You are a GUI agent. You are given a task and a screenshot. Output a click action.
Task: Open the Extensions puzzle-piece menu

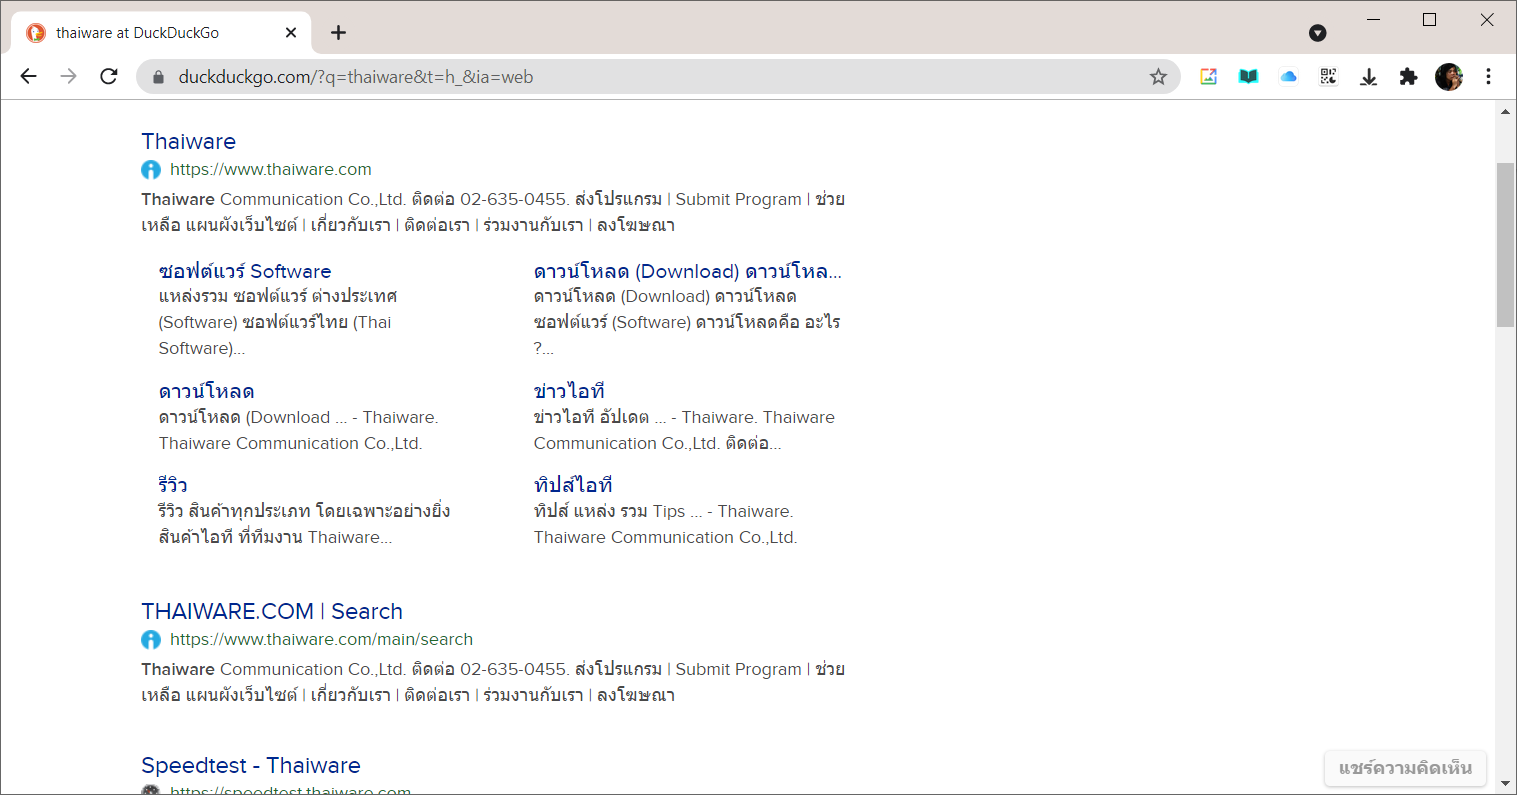(x=1408, y=77)
